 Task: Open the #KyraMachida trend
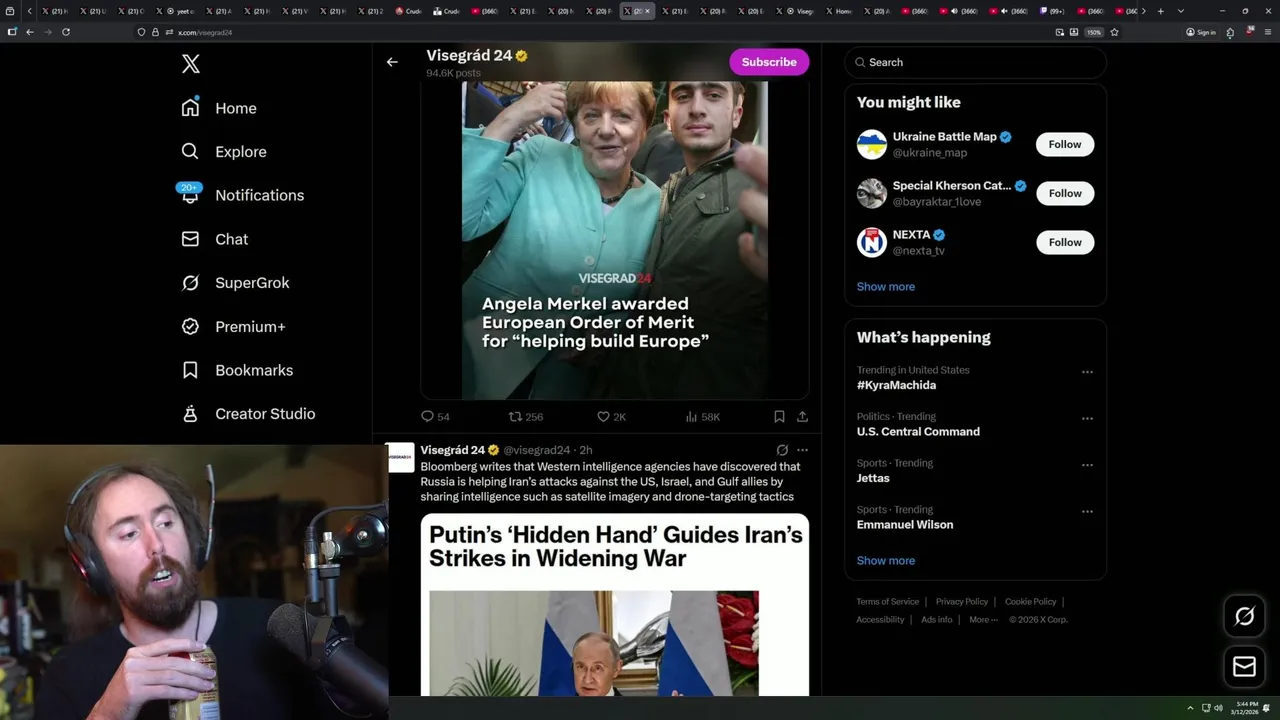[x=896, y=385]
